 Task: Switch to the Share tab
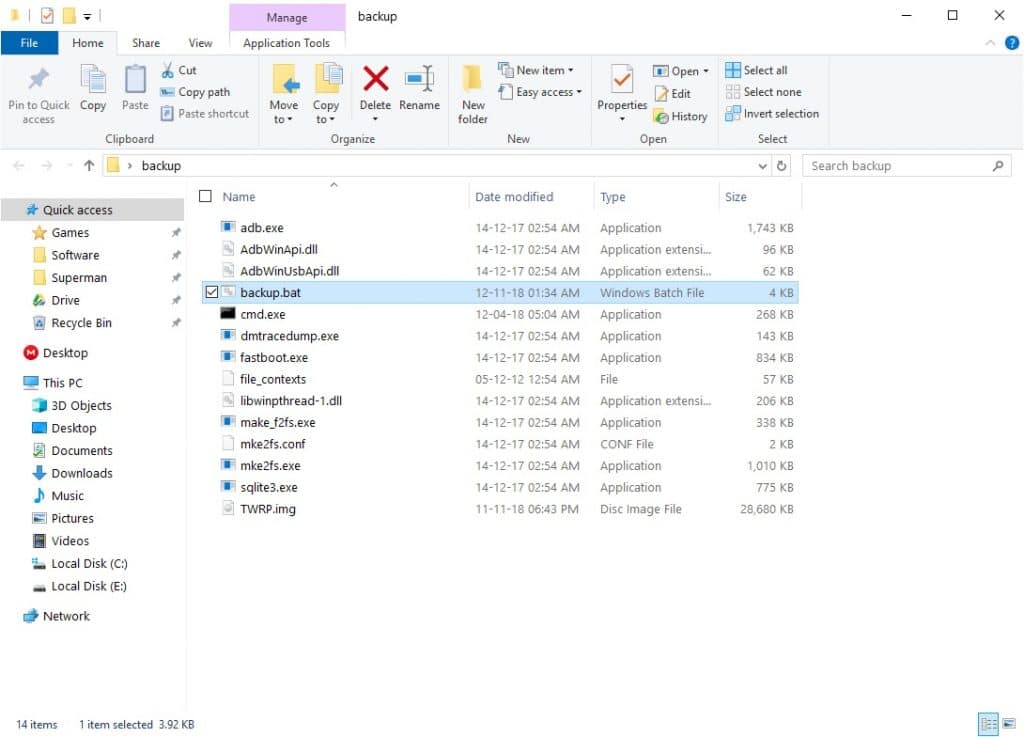[x=146, y=43]
